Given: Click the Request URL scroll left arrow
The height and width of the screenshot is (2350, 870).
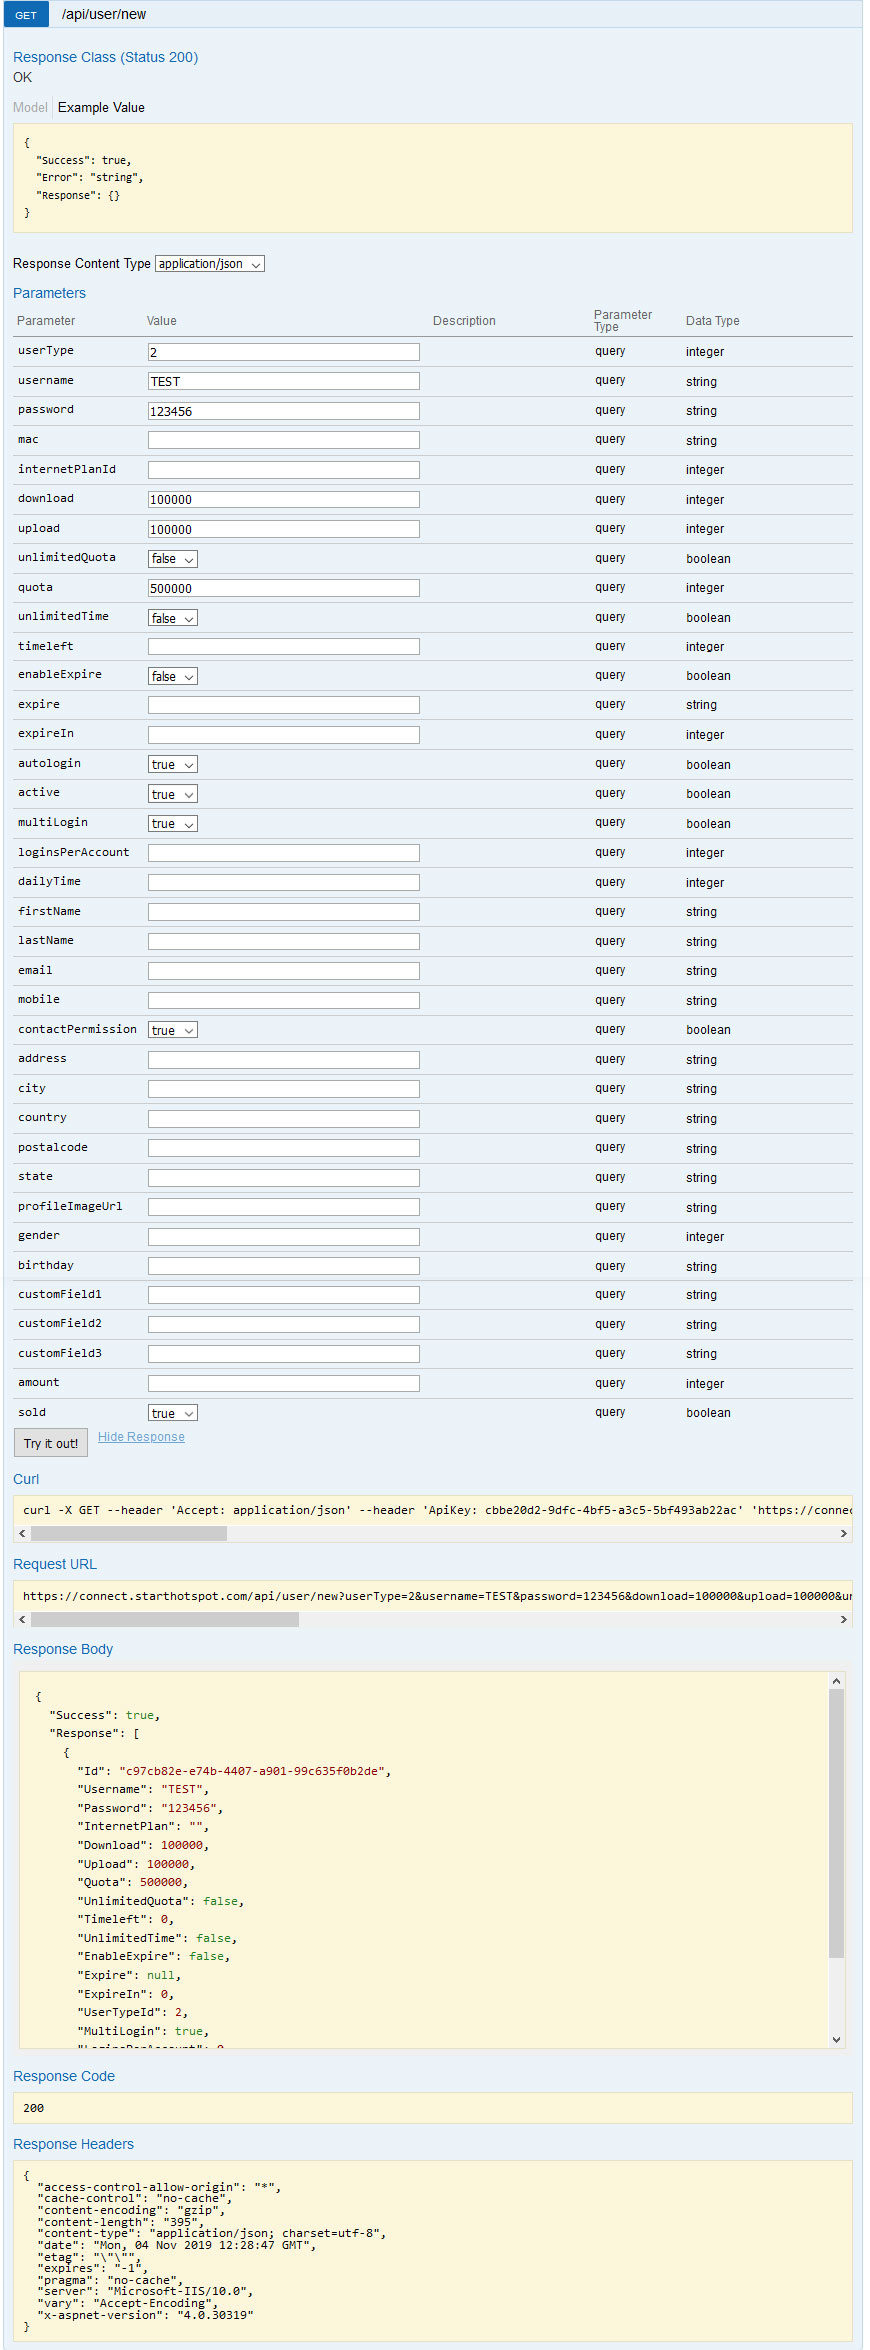Looking at the screenshot, I should pyautogui.click(x=23, y=1620).
